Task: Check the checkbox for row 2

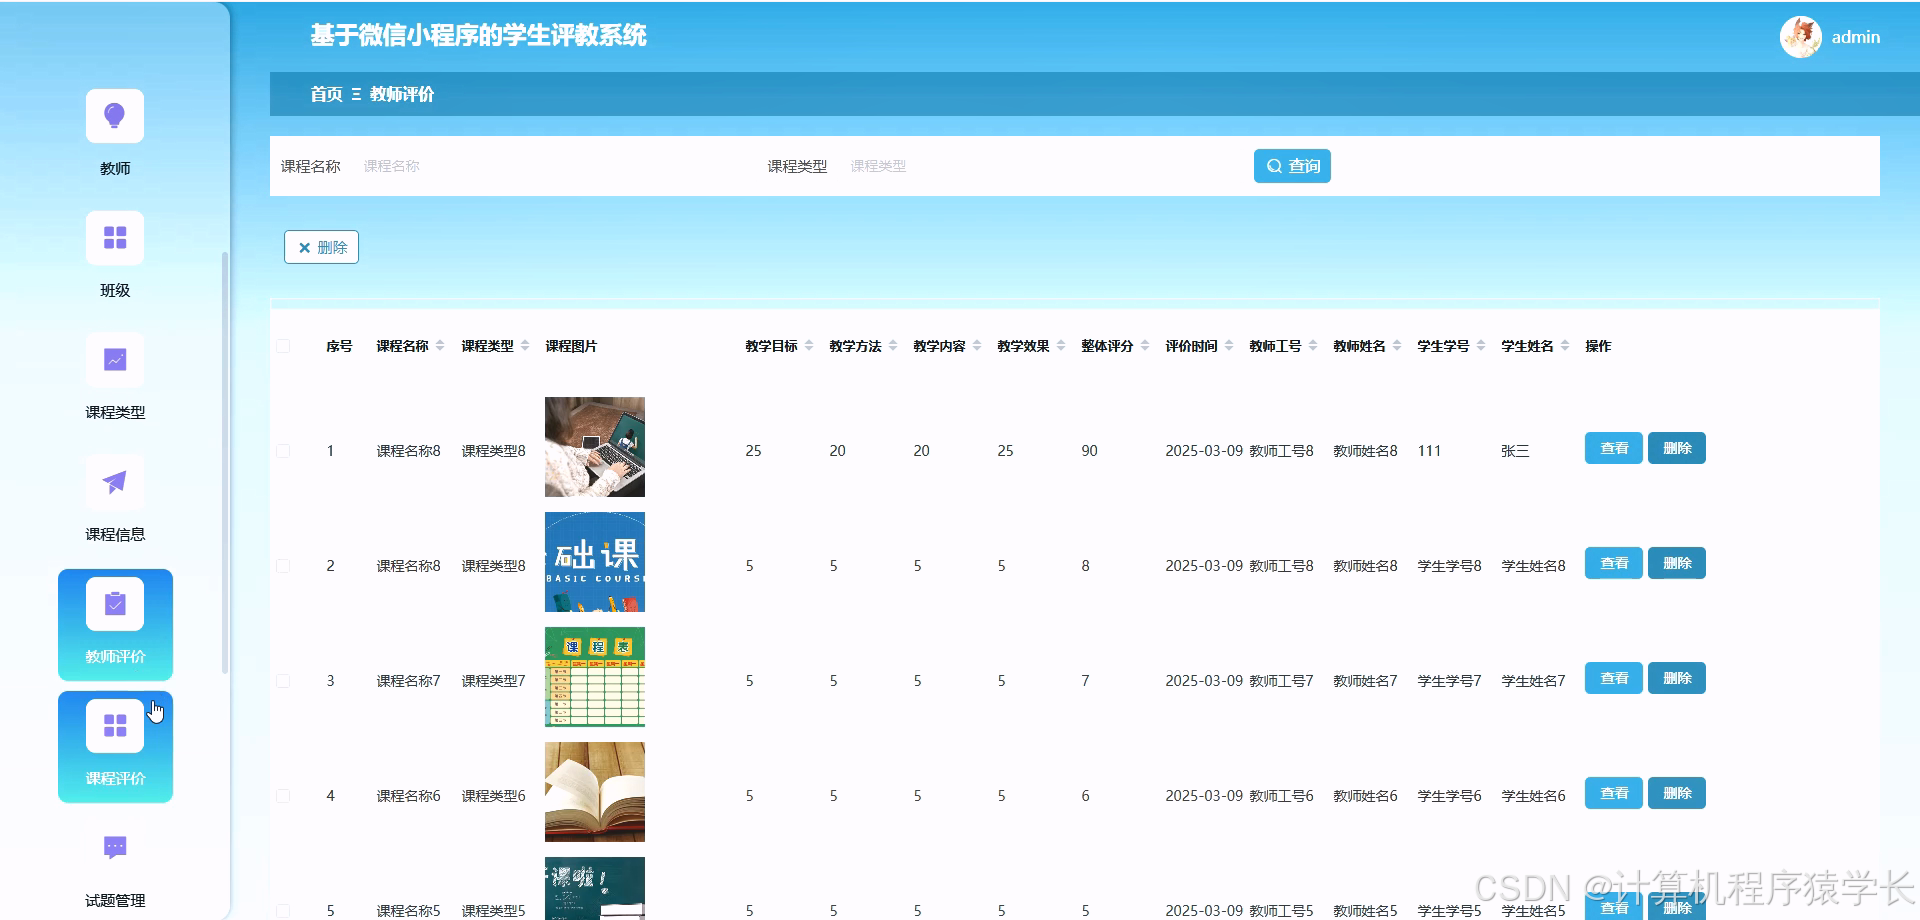Action: pyautogui.click(x=283, y=566)
